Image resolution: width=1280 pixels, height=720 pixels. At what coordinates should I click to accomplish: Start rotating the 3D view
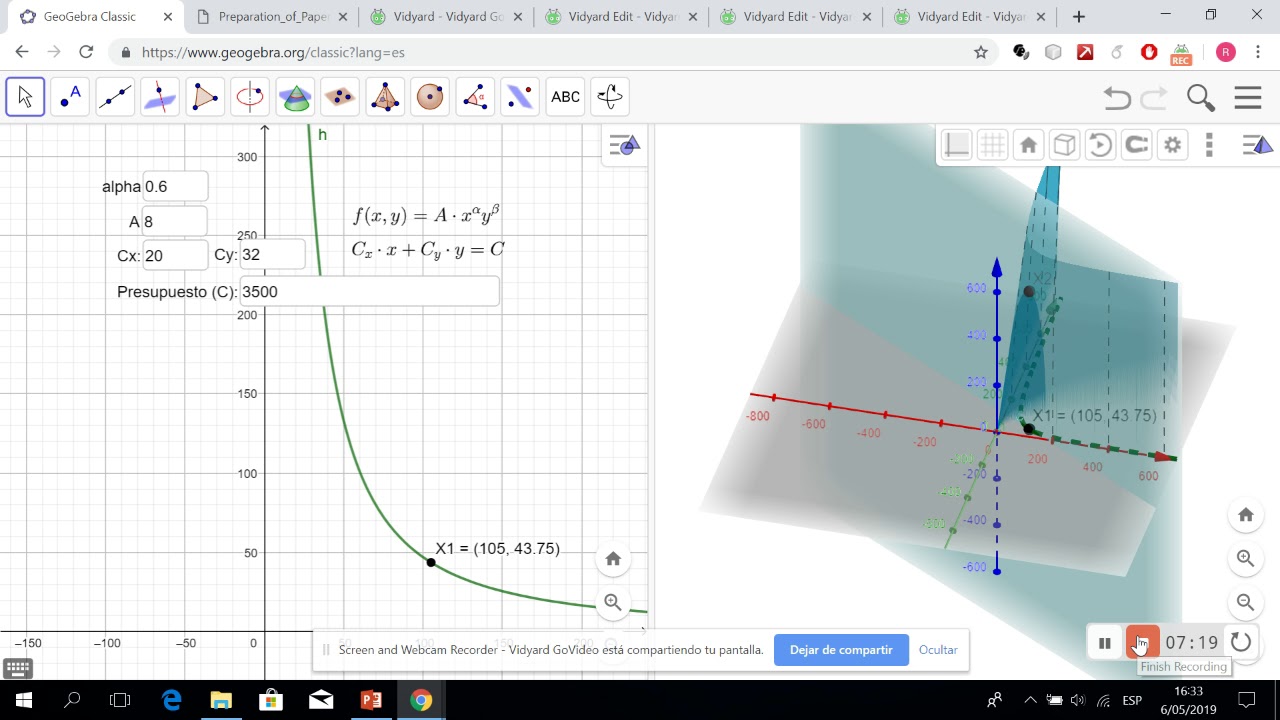click(x=1100, y=145)
